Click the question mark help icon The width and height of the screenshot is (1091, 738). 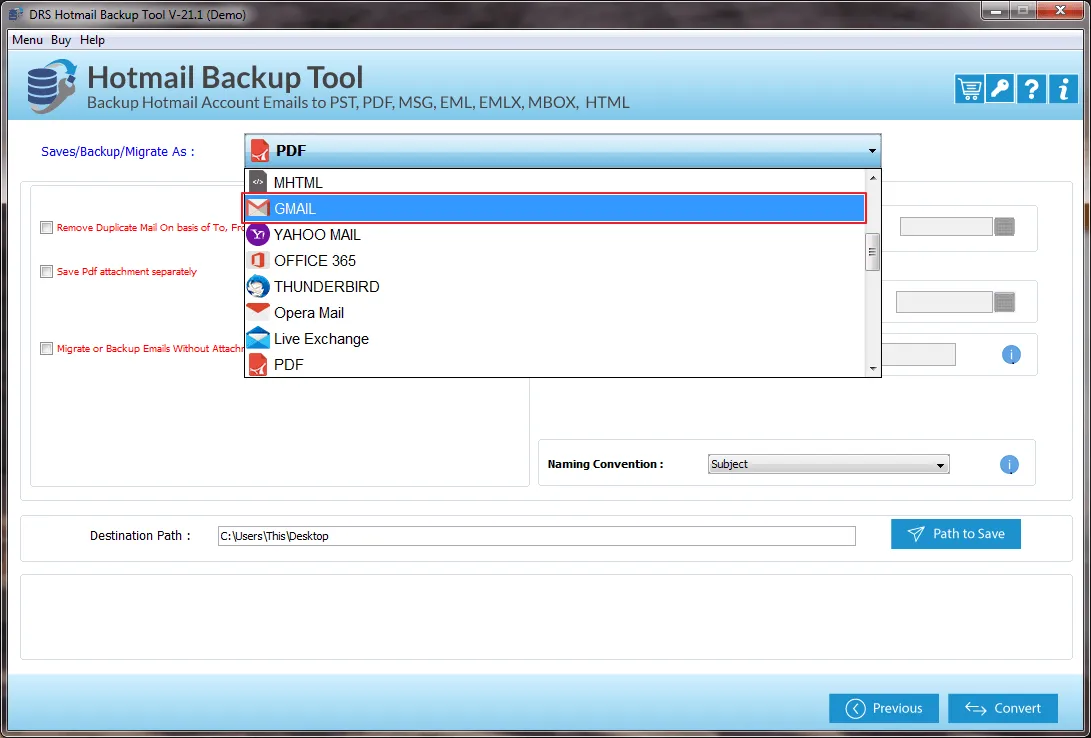pyautogui.click(x=1031, y=90)
